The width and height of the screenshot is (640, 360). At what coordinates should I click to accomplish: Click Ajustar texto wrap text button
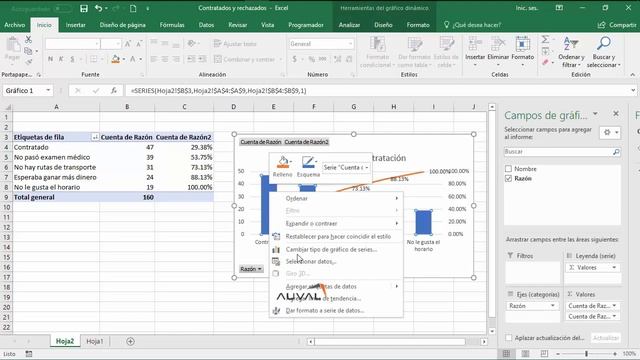pyautogui.click(x=236, y=44)
